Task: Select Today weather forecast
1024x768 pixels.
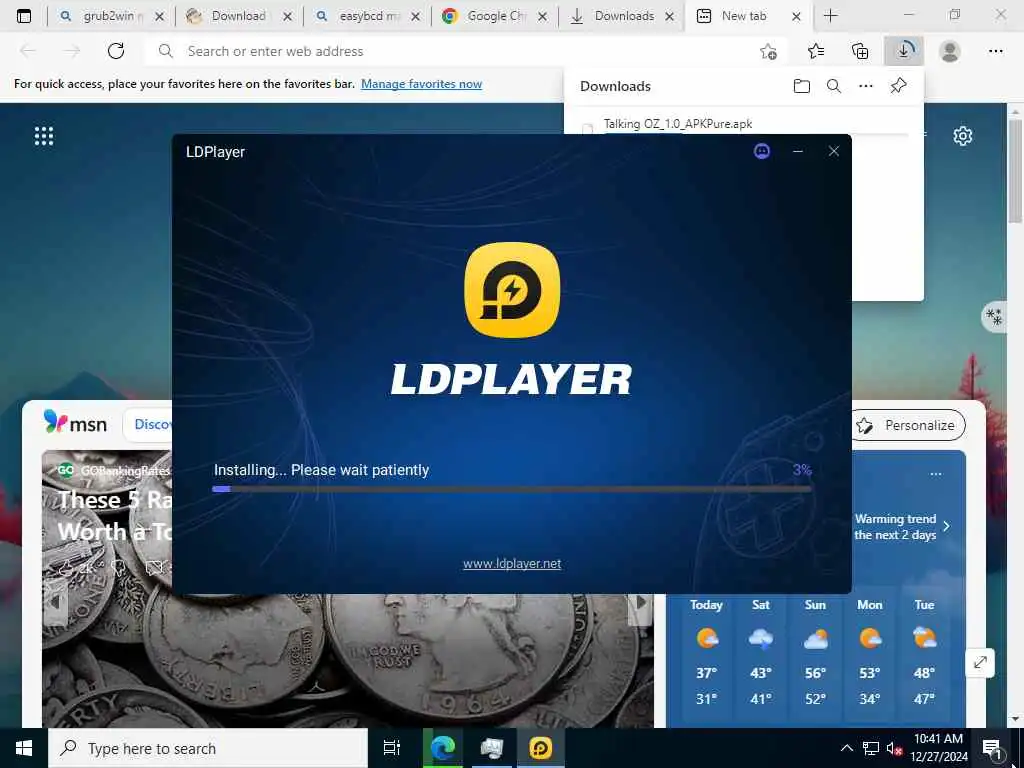Action: 706,655
